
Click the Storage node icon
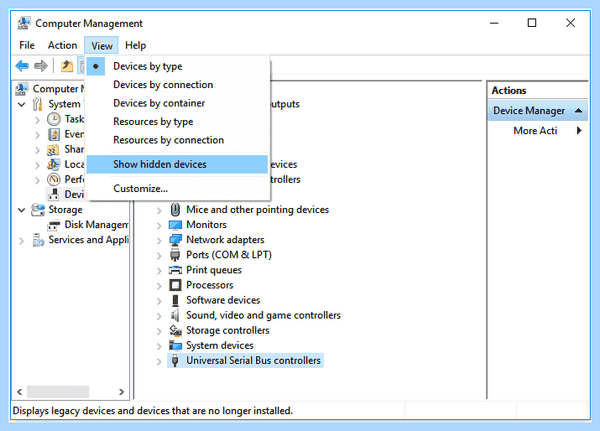point(38,210)
